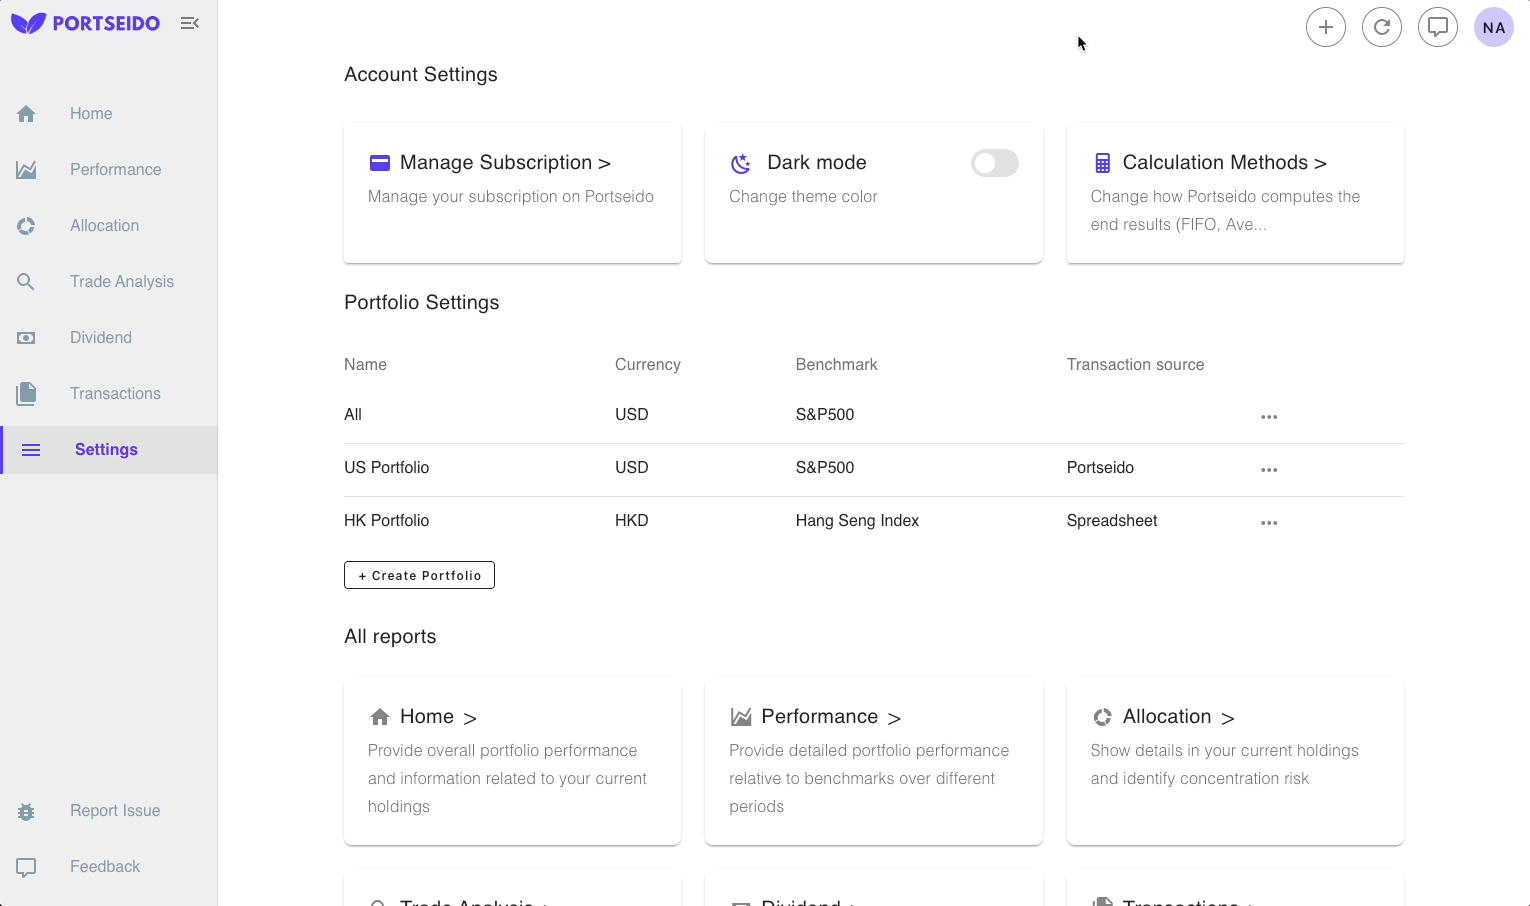1530x906 pixels.
Task: Click the Dividend cash icon in sidebar
Action: coord(26,337)
